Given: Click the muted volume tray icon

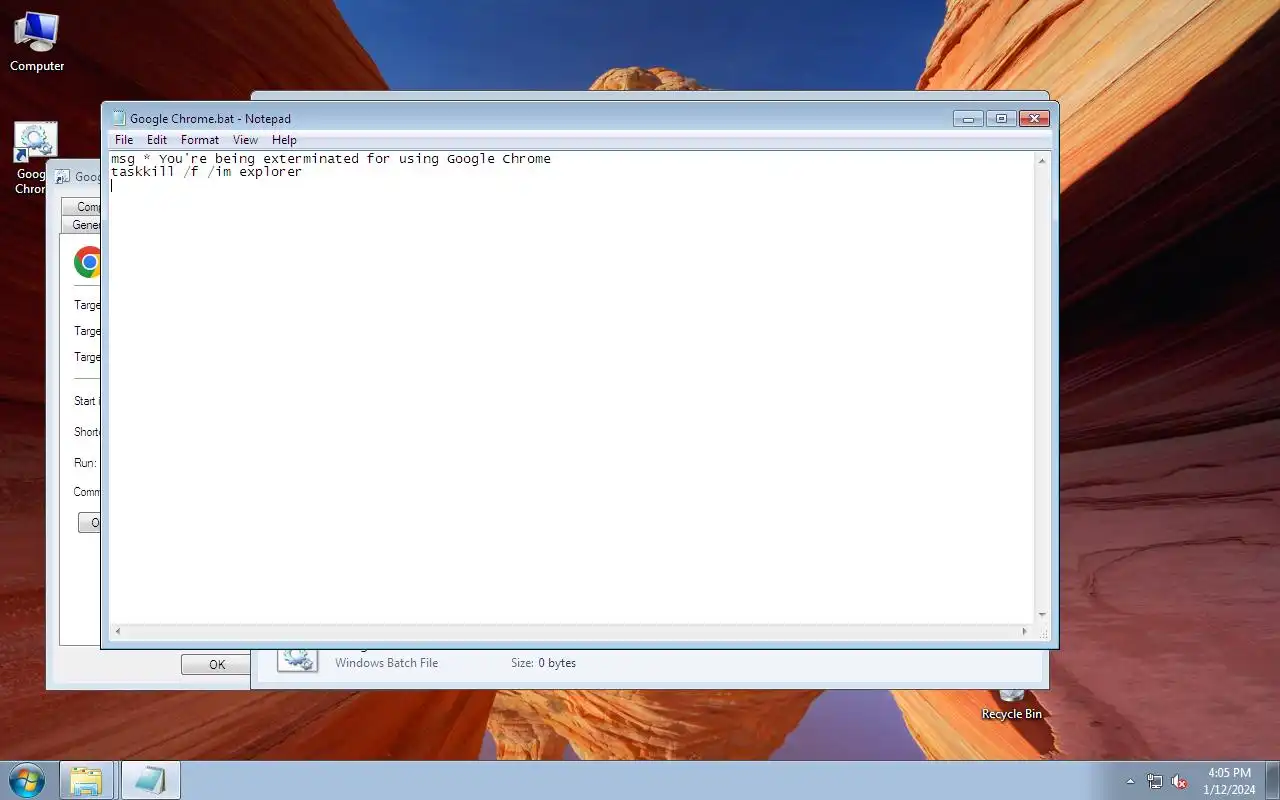Looking at the screenshot, I should pyautogui.click(x=1179, y=781).
